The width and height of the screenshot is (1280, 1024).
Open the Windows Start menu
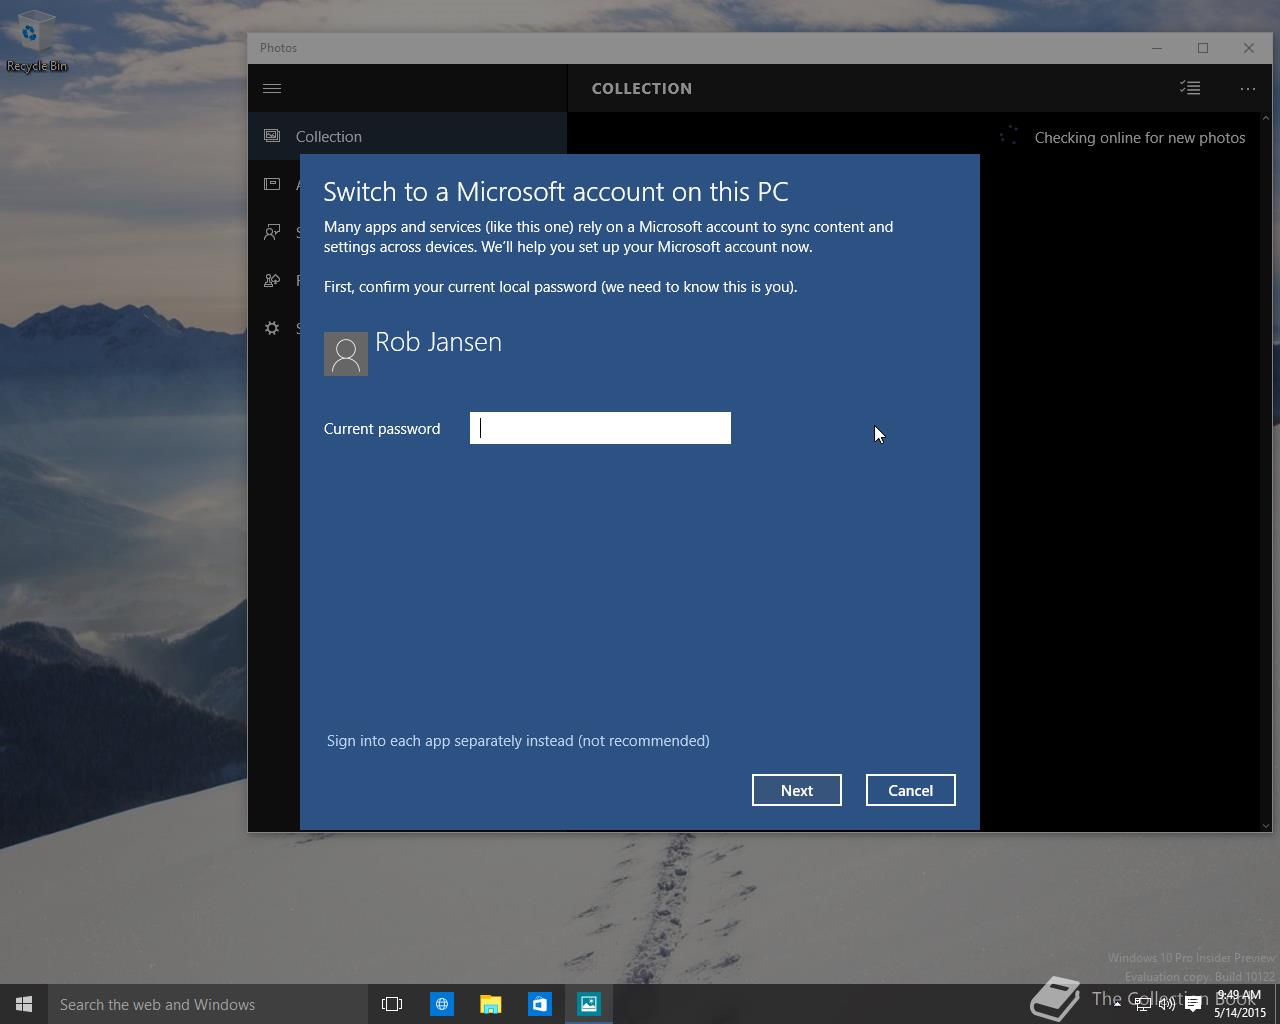coord(24,1004)
